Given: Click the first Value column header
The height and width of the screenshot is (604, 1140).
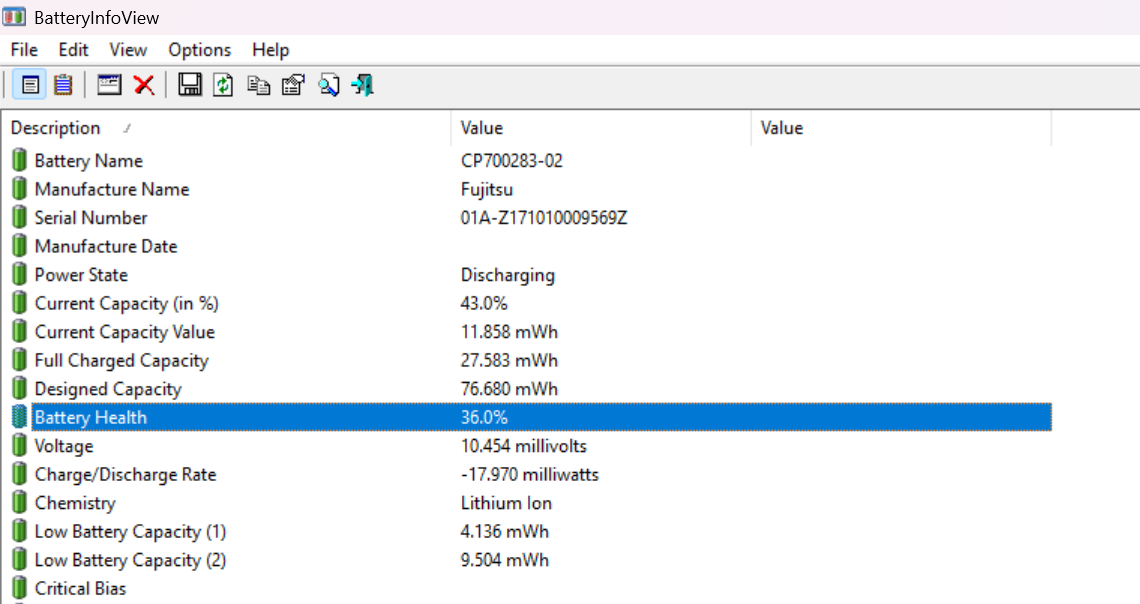Looking at the screenshot, I should (601, 128).
